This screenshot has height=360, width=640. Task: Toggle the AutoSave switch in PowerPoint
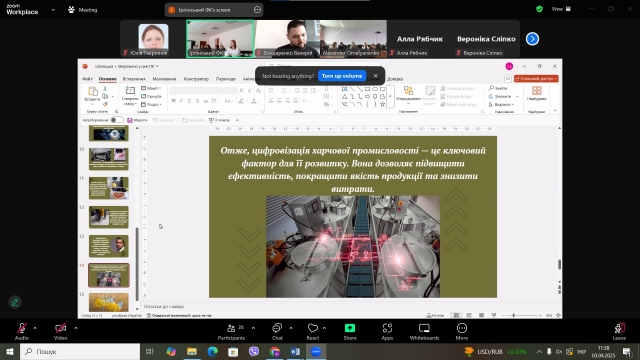pos(116,120)
